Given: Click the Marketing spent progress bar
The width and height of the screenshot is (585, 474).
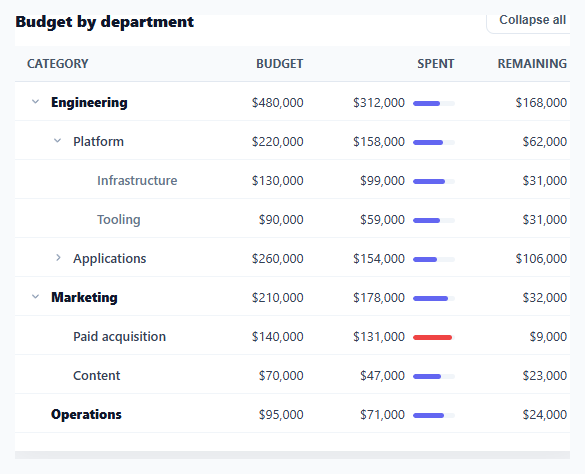Looking at the screenshot, I should pyautogui.click(x=434, y=299).
